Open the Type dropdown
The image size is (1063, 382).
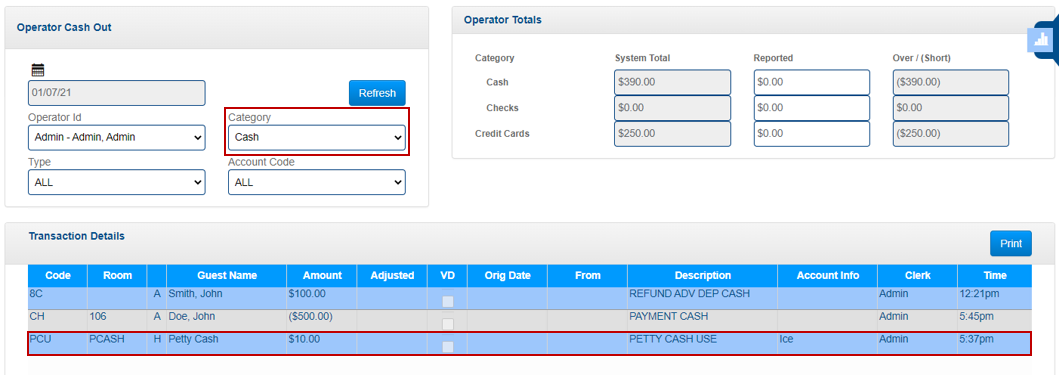pyautogui.click(x=117, y=182)
